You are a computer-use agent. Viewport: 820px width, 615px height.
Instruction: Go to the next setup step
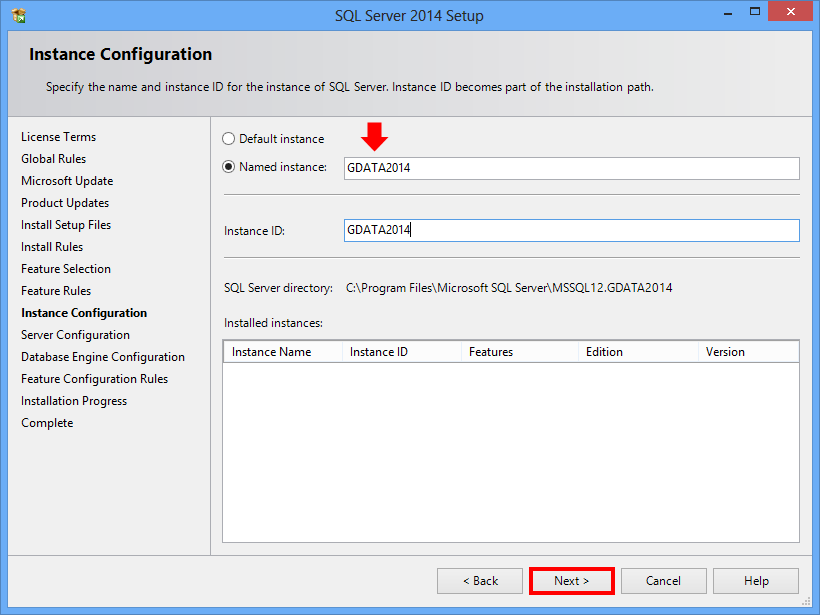(572, 581)
